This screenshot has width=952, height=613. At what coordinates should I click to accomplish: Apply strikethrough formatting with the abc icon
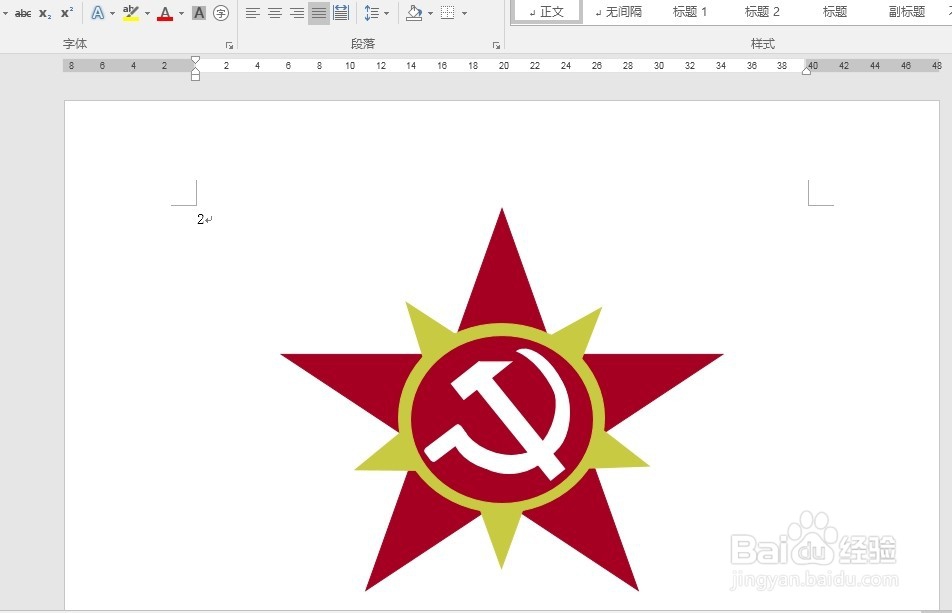[23, 13]
